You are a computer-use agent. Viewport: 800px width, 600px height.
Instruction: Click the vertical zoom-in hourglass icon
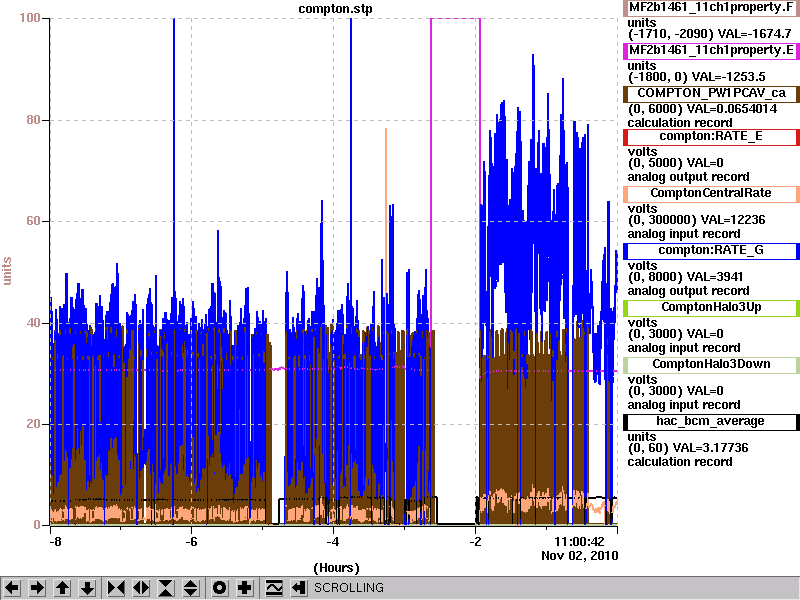[166, 588]
